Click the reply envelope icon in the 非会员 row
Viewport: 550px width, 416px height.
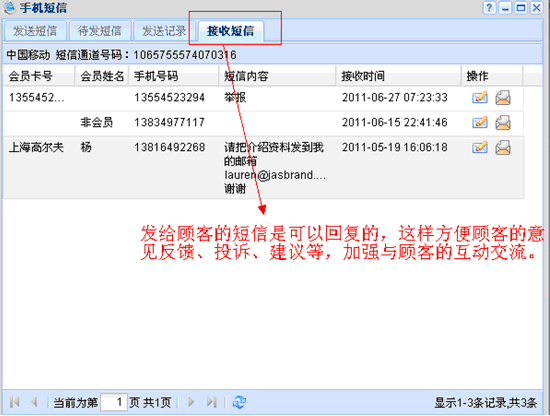tap(503, 123)
